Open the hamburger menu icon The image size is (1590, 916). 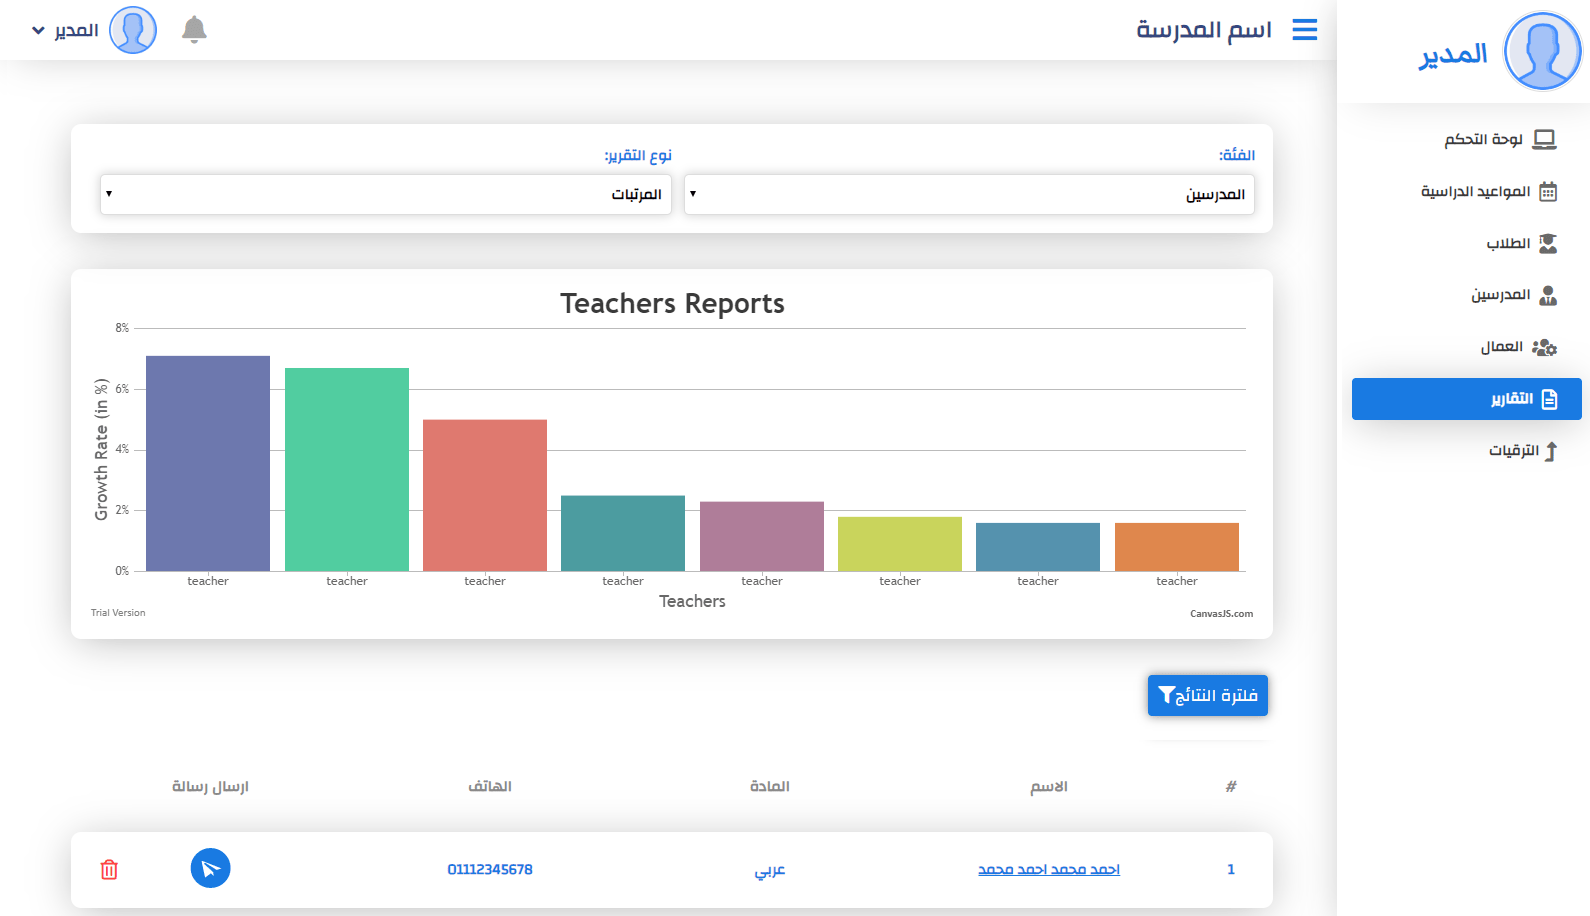pyautogui.click(x=1304, y=30)
